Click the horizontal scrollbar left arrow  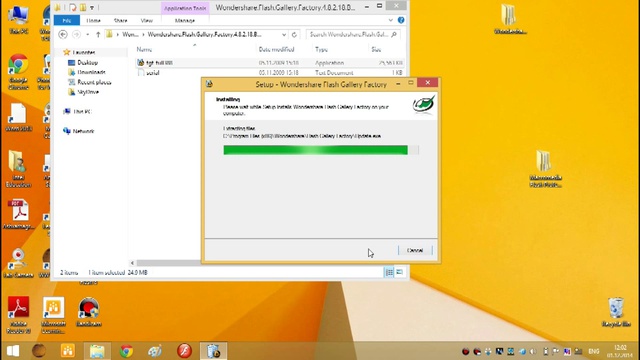point(132,263)
